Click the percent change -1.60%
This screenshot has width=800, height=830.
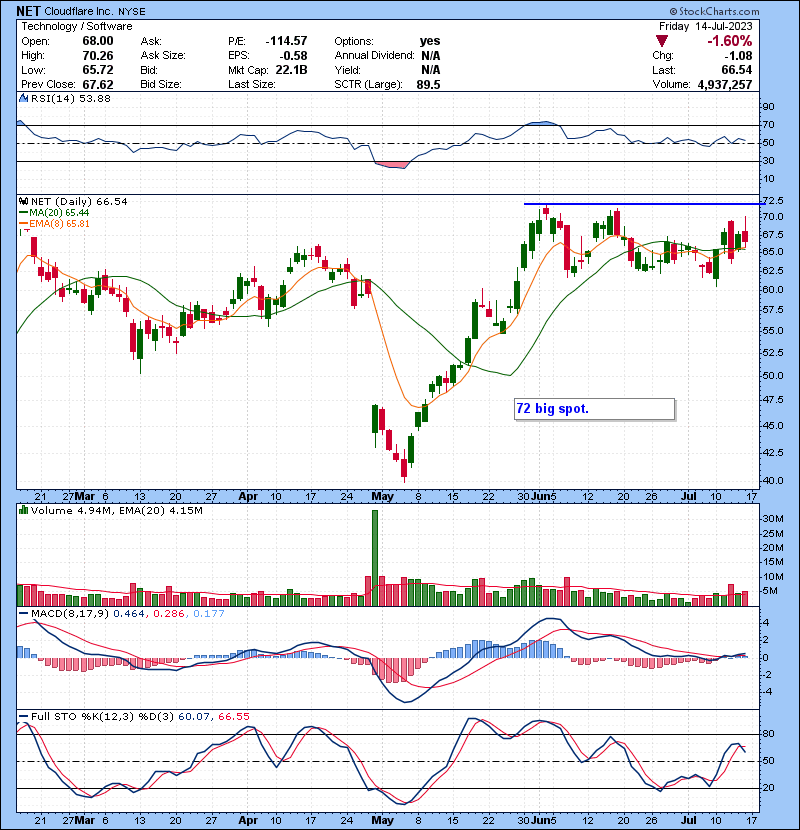tap(730, 41)
